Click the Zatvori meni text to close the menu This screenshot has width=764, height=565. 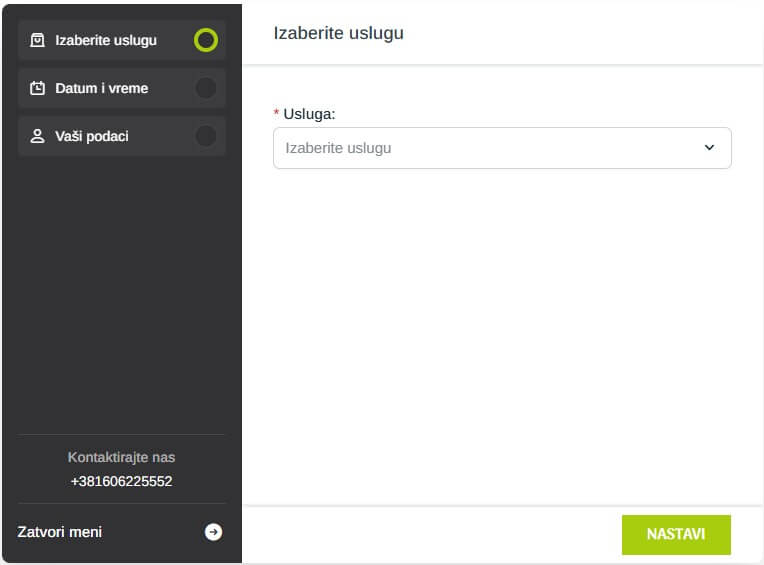pyautogui.click(x=60, y=532)
